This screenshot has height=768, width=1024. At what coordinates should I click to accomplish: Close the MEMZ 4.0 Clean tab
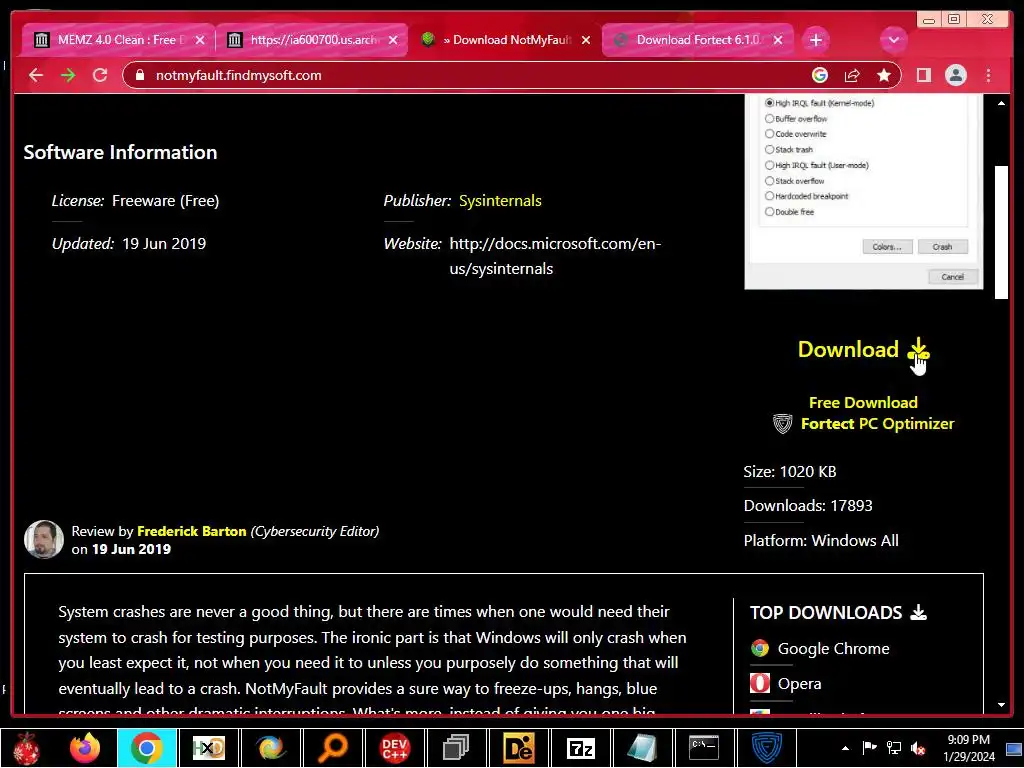[x=200, y=40]
